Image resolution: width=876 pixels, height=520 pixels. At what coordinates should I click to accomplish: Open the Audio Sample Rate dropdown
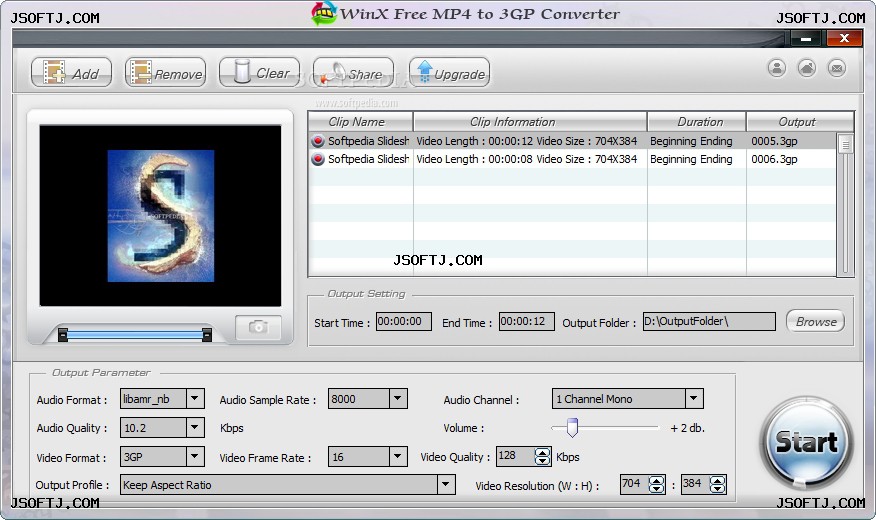pos(397,399)
